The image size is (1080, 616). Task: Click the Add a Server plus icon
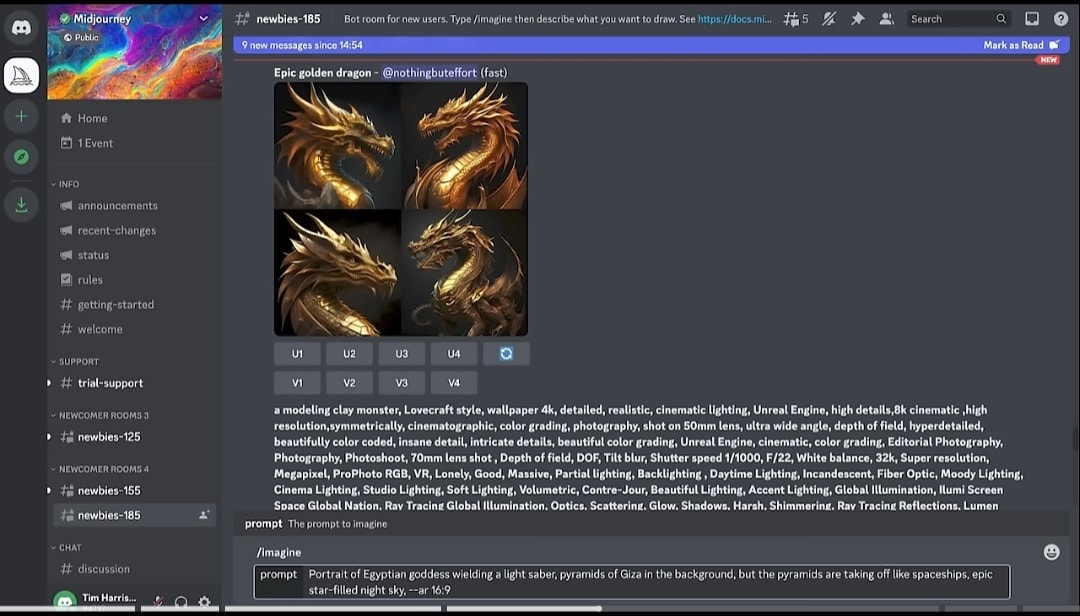21,116
